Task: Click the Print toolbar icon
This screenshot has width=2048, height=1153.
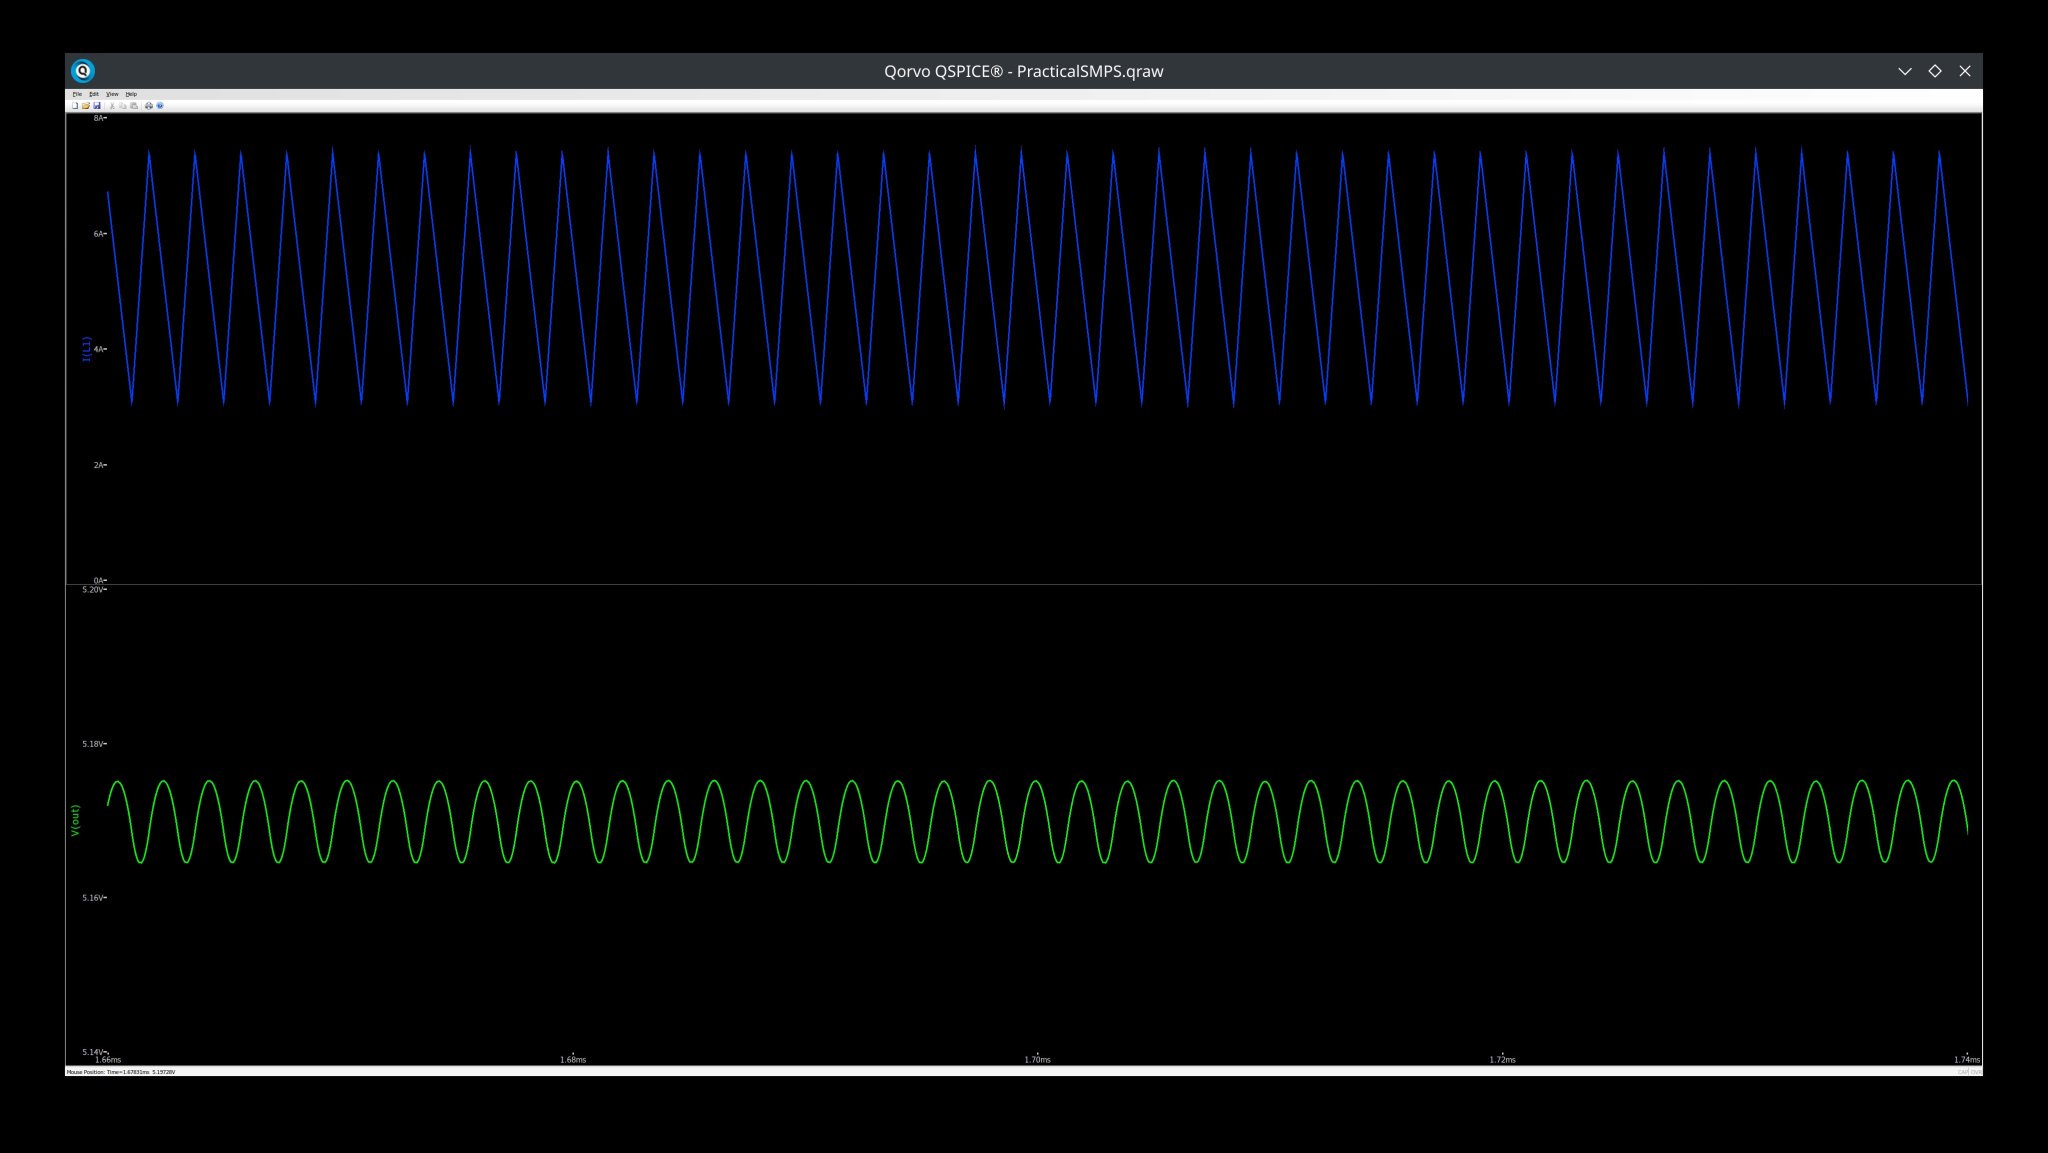Action: point(149,105)
